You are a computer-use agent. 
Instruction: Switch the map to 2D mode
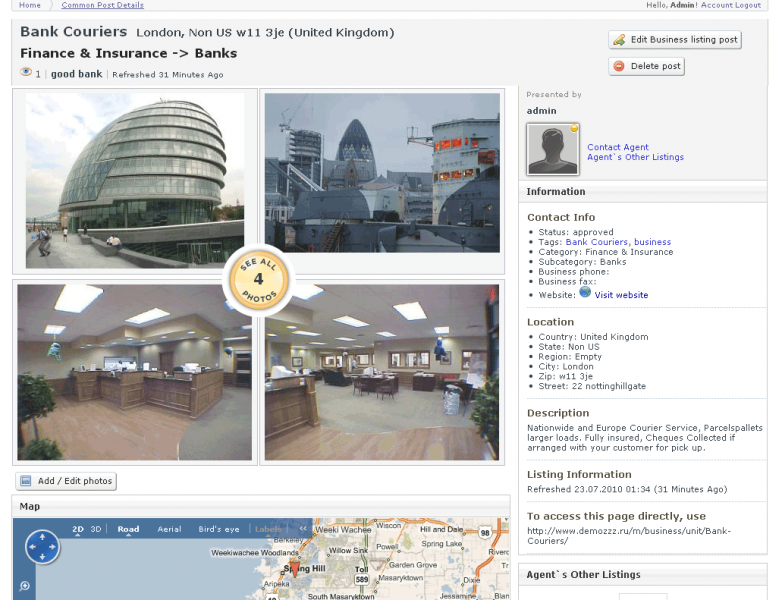tap(78, 529)
